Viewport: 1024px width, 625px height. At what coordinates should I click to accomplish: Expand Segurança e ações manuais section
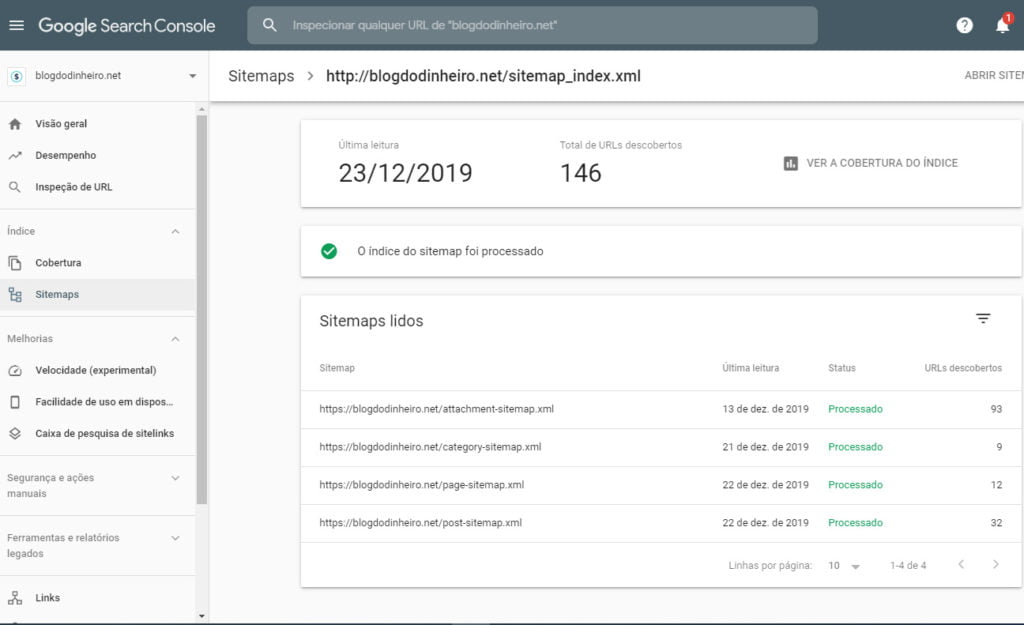pyautogui.click(x=175, y=478)
